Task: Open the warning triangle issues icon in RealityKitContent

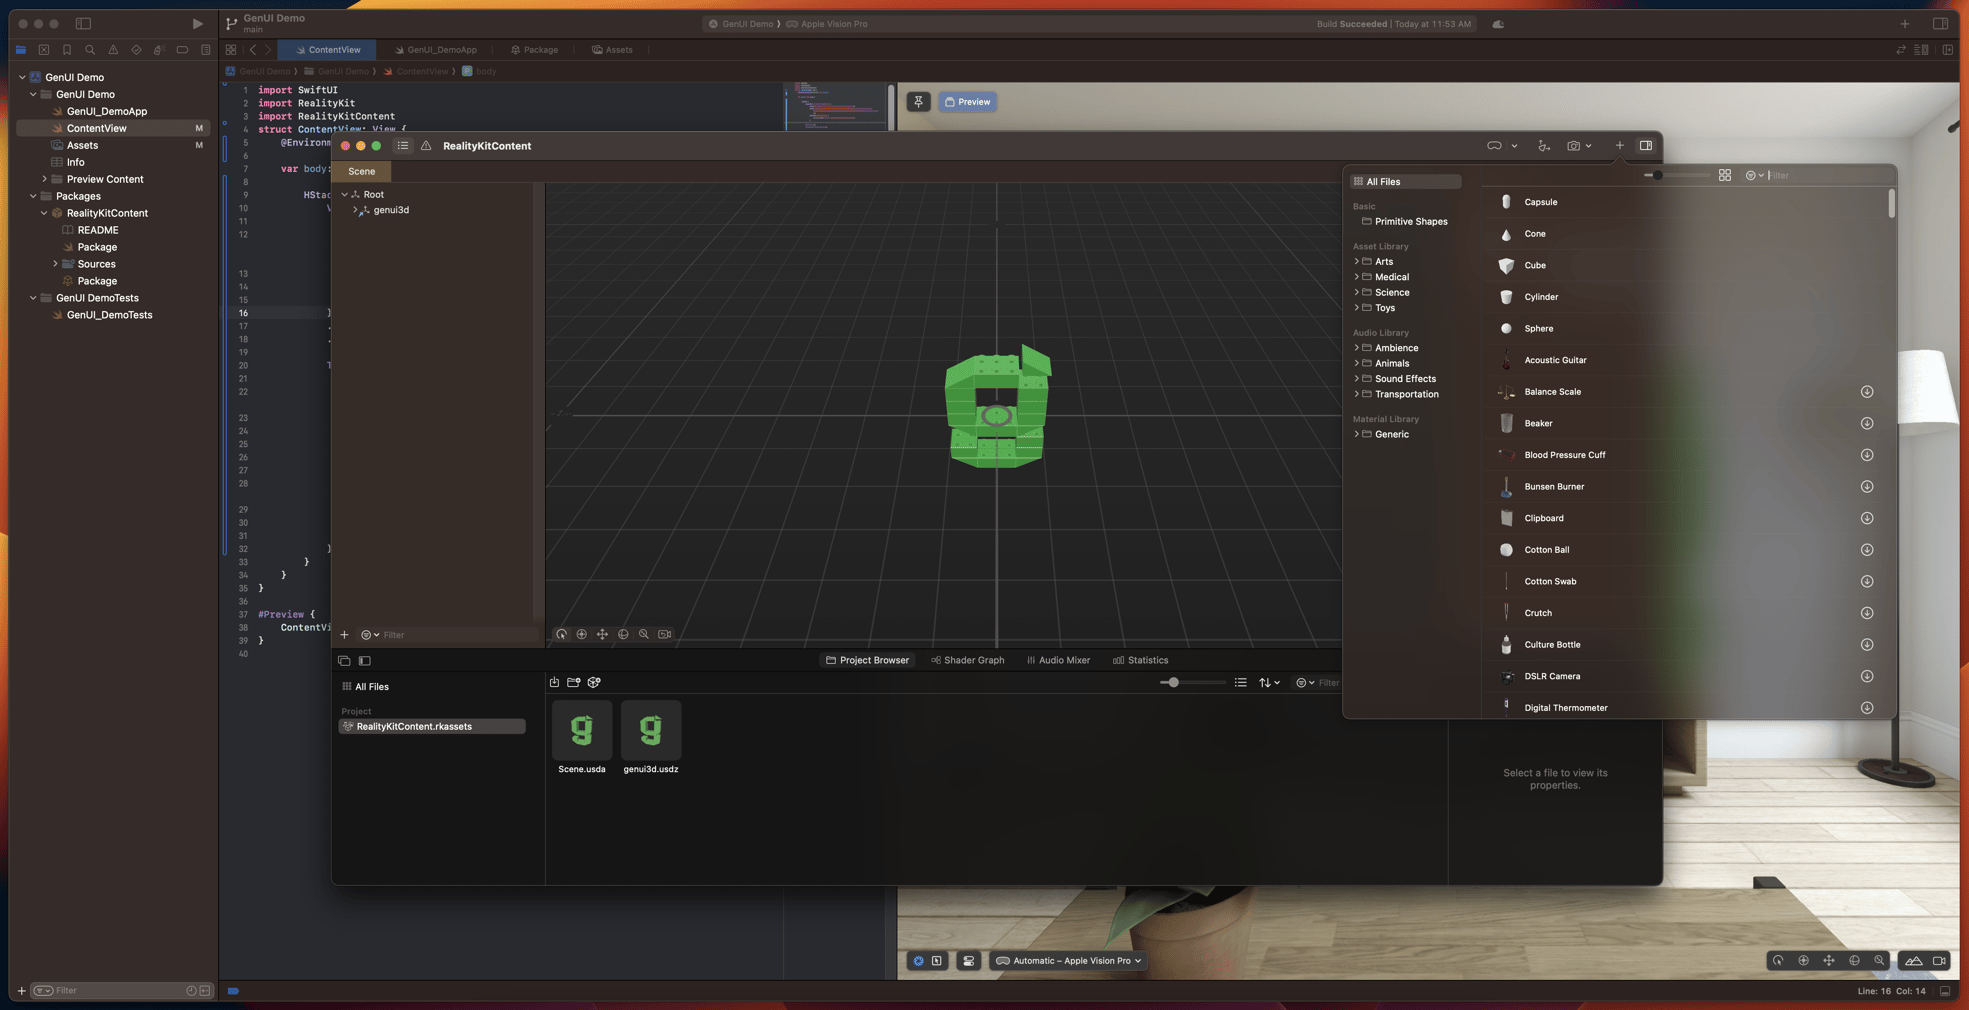Action: [426, 146]
